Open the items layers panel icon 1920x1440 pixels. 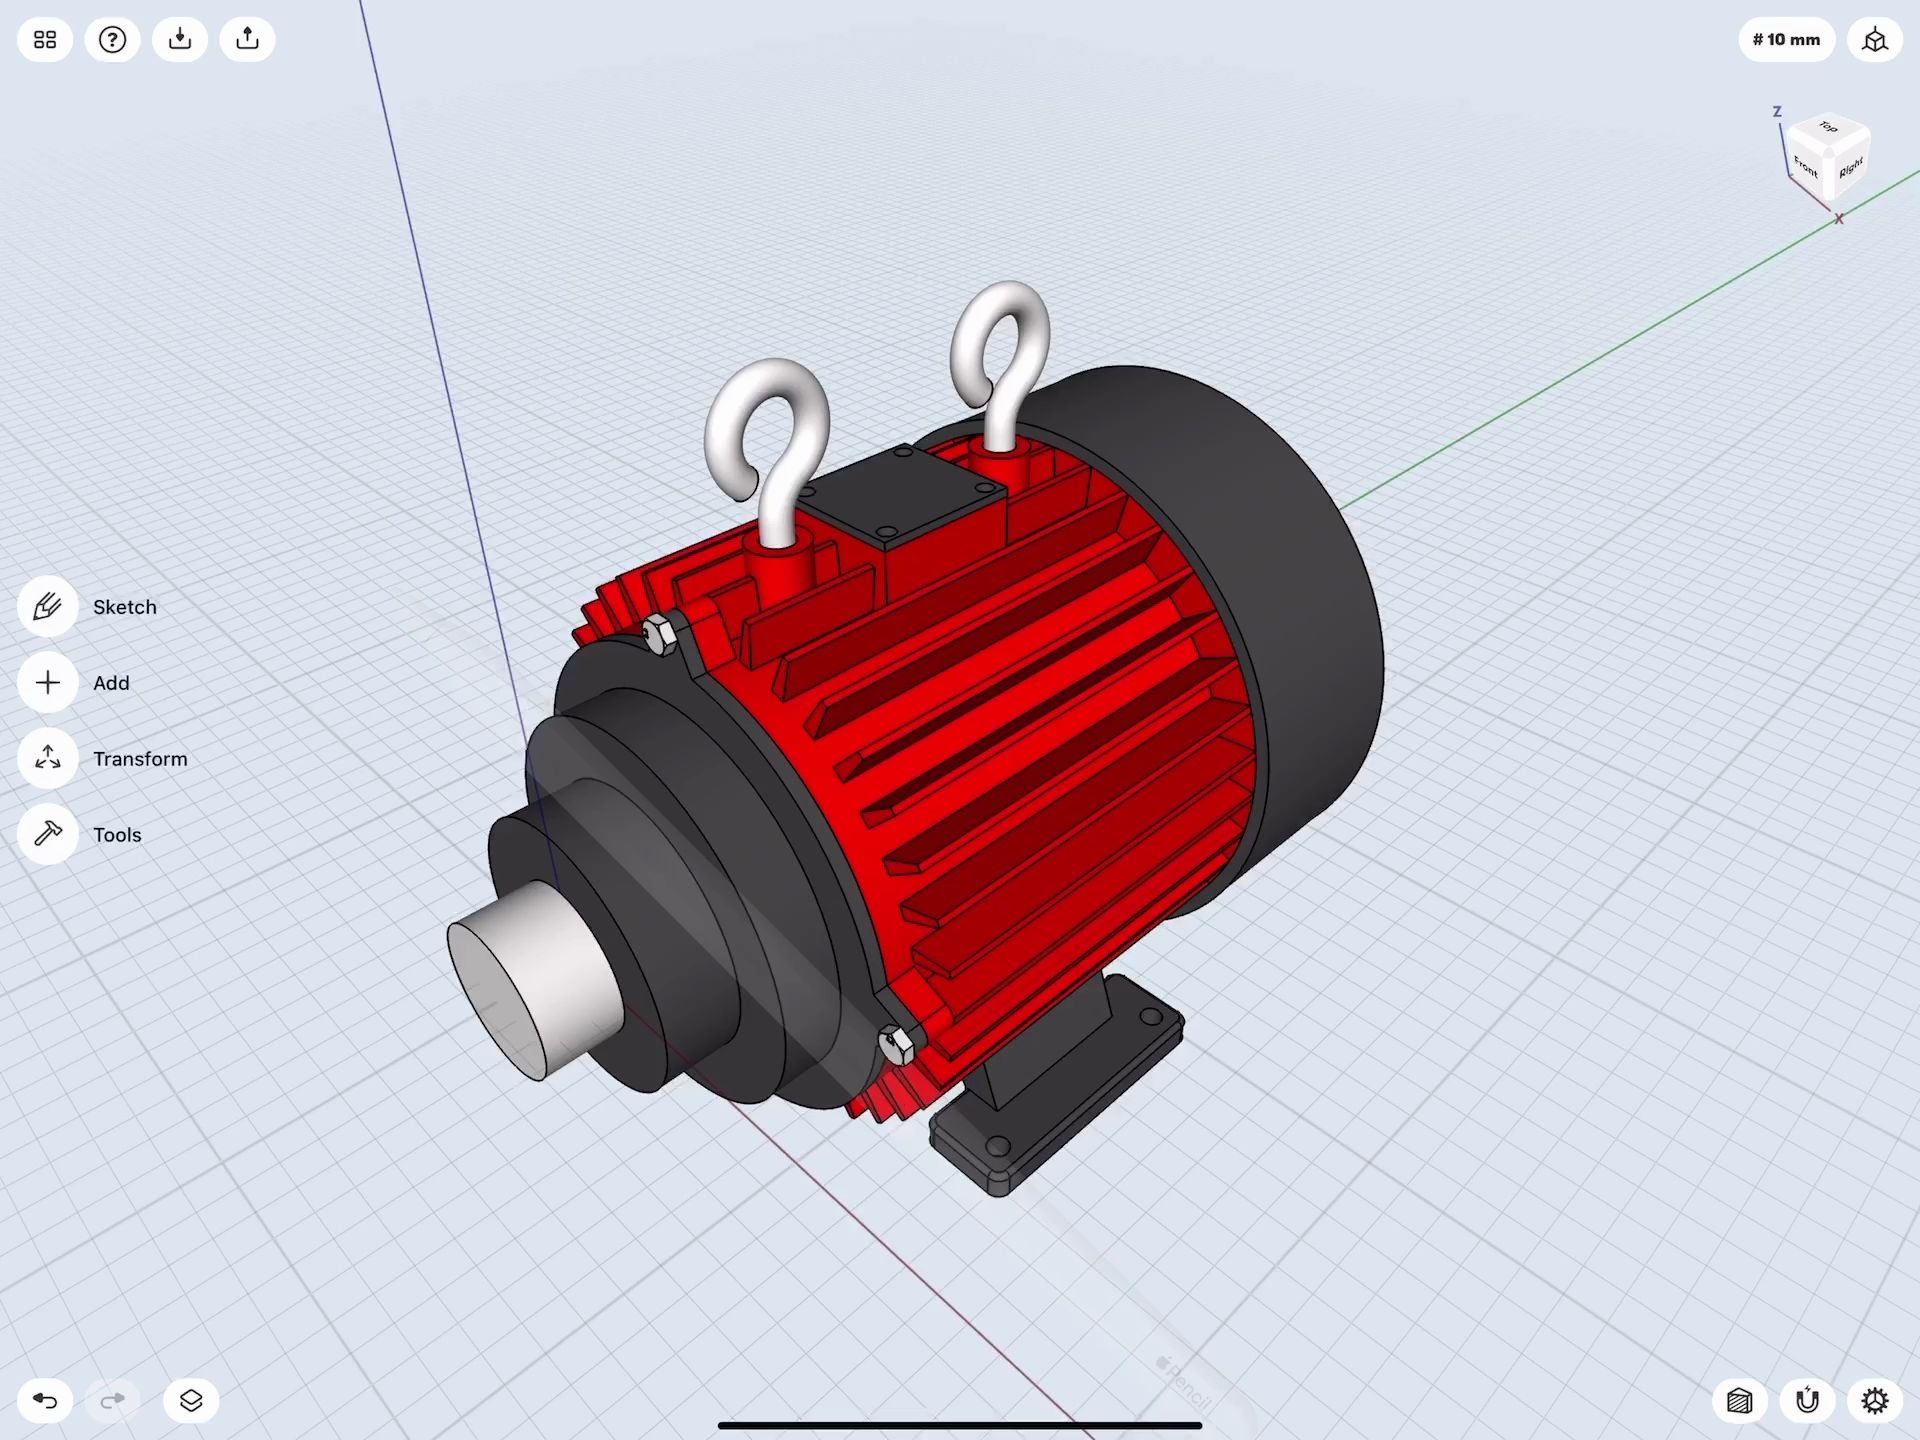point(191,1400)
